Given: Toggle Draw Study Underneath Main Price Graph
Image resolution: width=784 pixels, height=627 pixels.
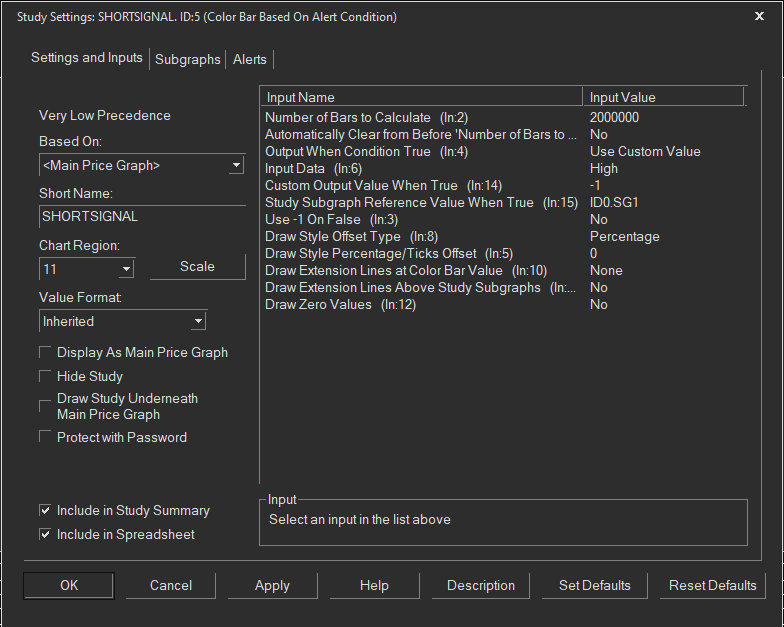Looking at the screenshot, I should pos(46,406).
